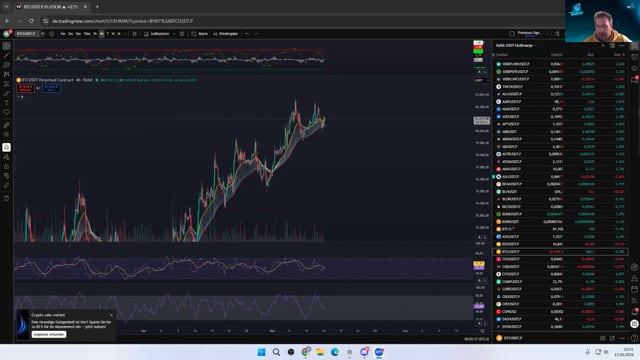Click the undo arrow in top toolbar
Screen dimensions: 640x360
coord(247,34)
